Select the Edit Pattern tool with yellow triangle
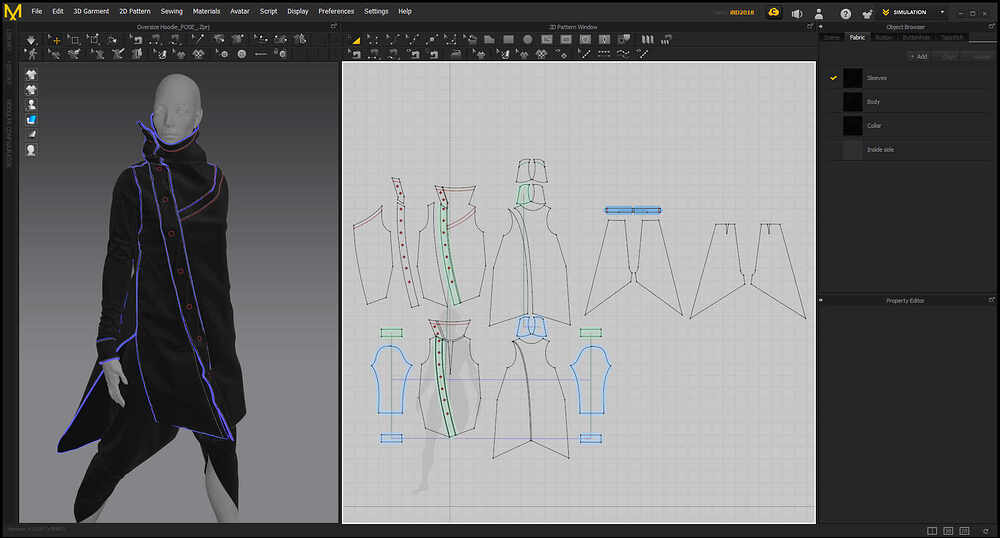 [355, 40]
